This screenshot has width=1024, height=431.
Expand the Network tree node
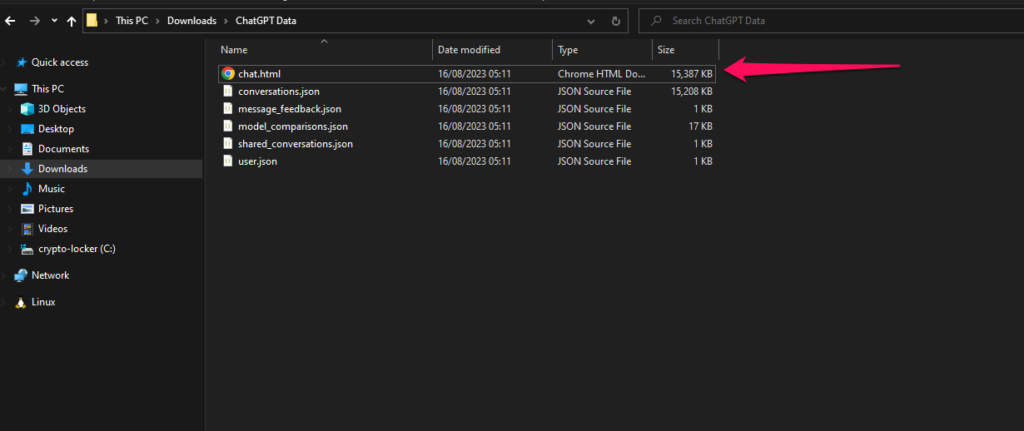coord(5,276)
